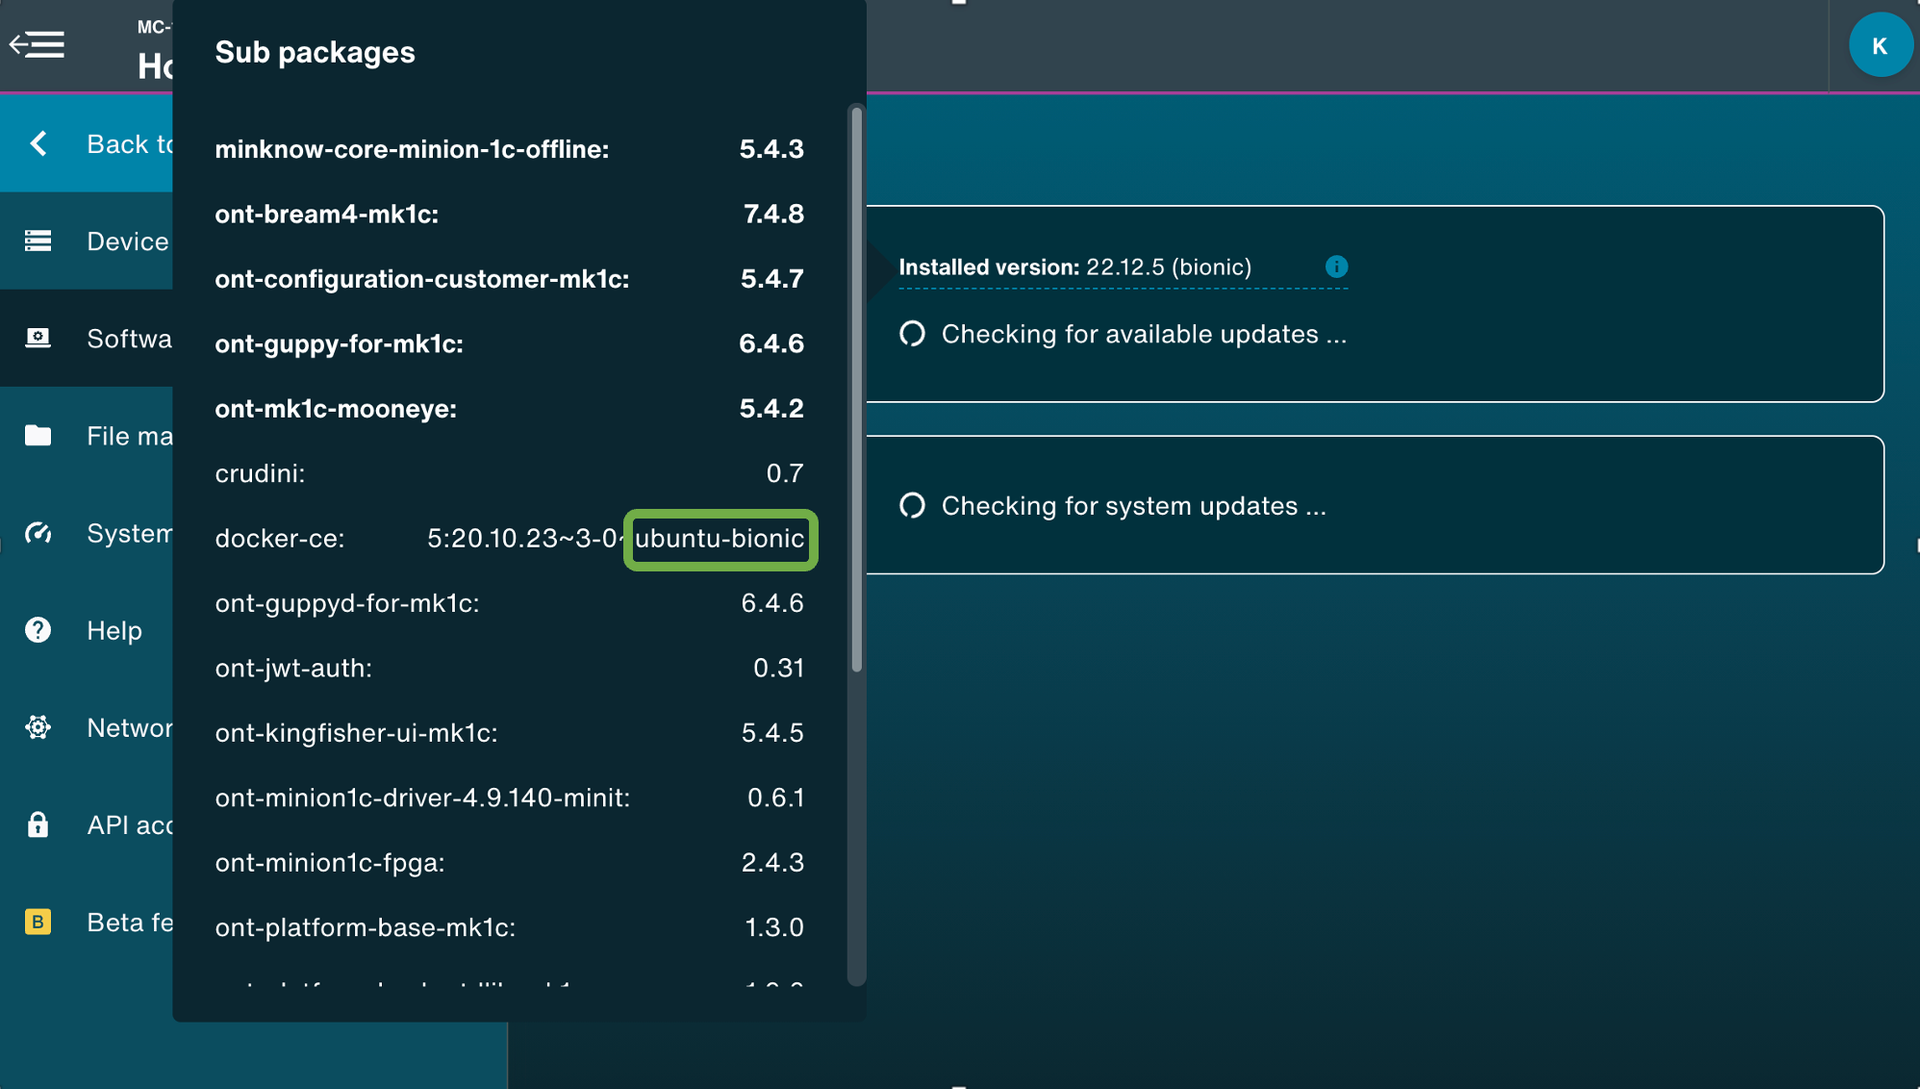The image size is (1920, 1089).
Task: Select the Help menu item
Action: pos(114,630)
